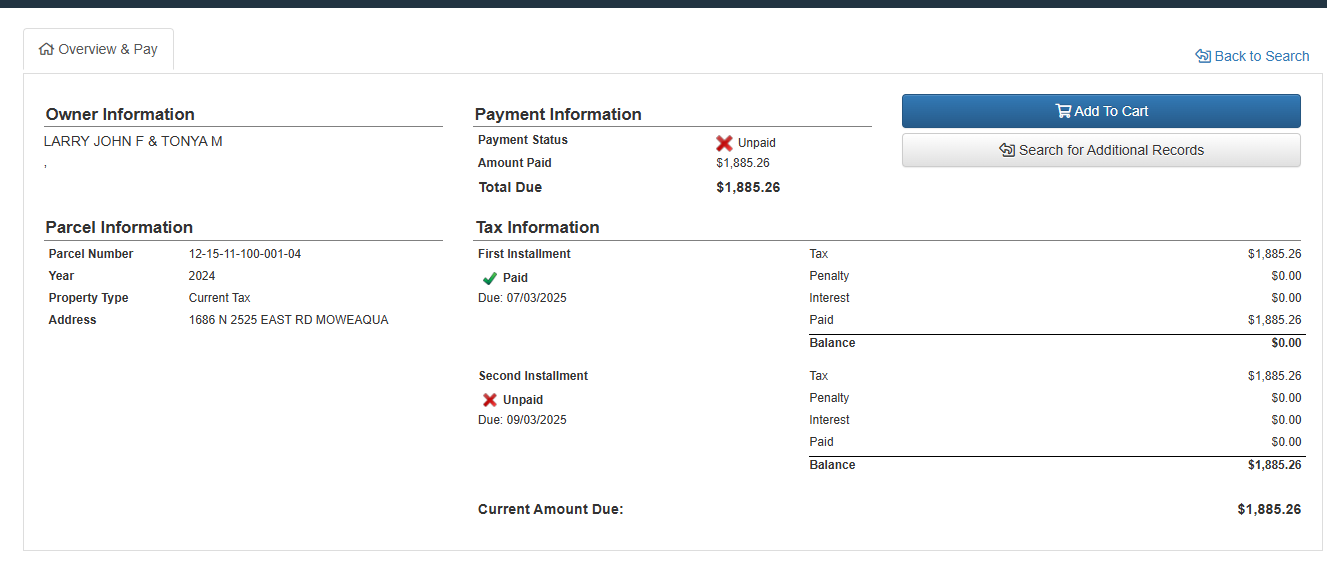Click the property address in Moweaqua
1327x562 pixels.
pos(288,320)
